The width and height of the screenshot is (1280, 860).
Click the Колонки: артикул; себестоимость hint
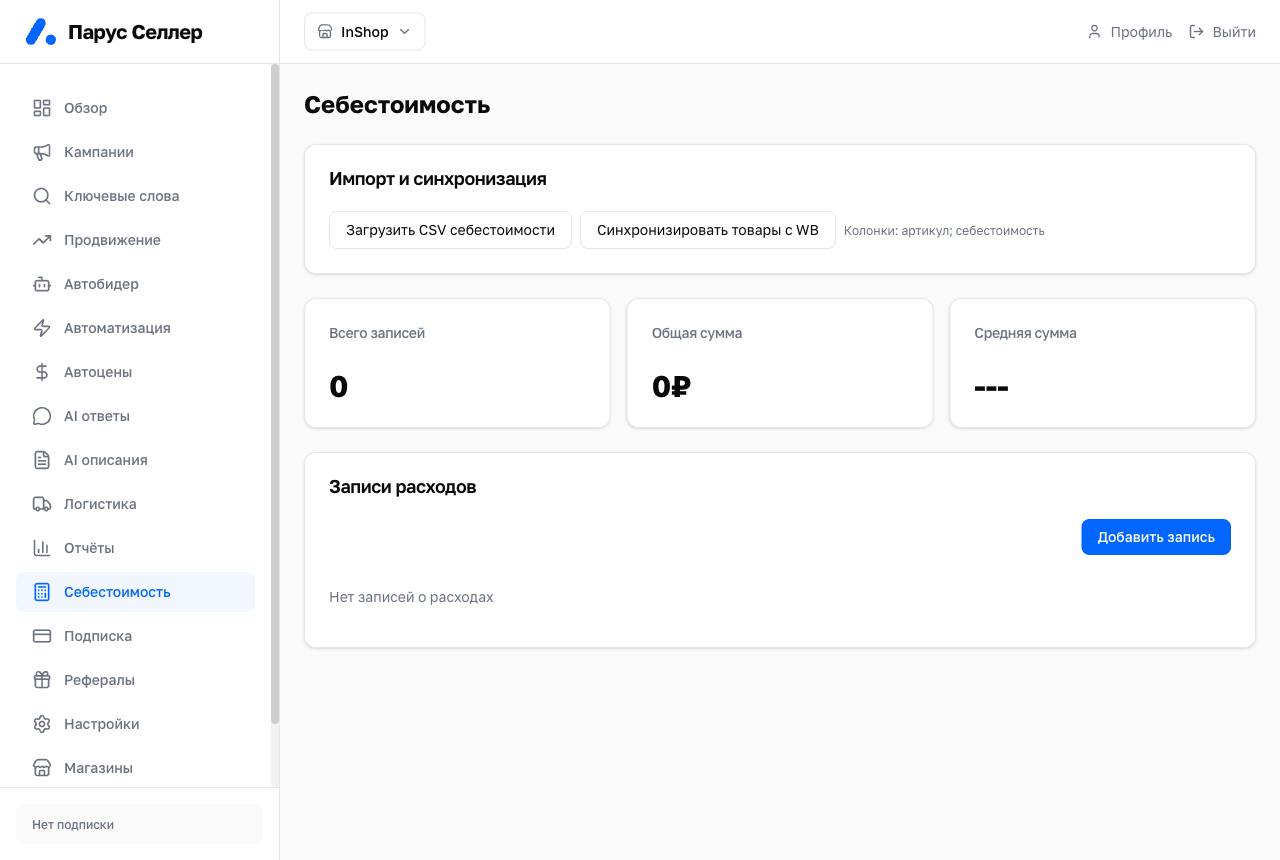(944, 231)
